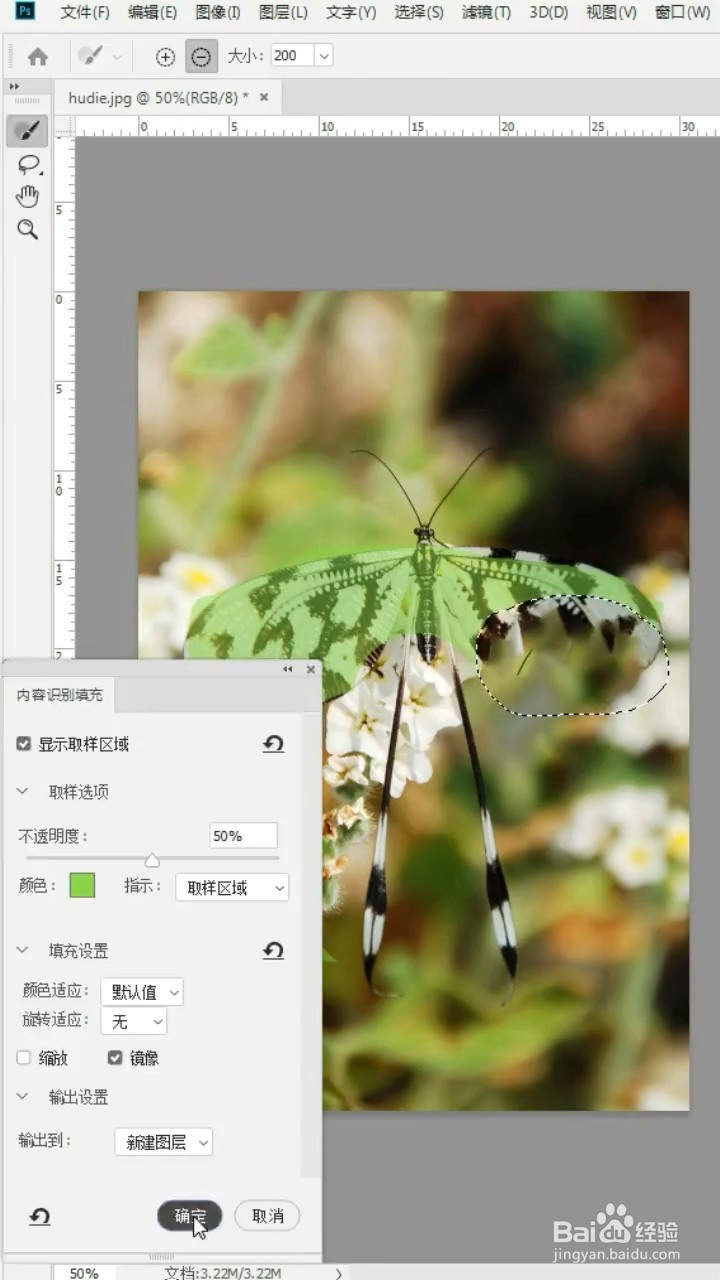Expand the toolbar double-arrow handle
Viewport: 720px width, 1280px height.
tap(15, 87)
